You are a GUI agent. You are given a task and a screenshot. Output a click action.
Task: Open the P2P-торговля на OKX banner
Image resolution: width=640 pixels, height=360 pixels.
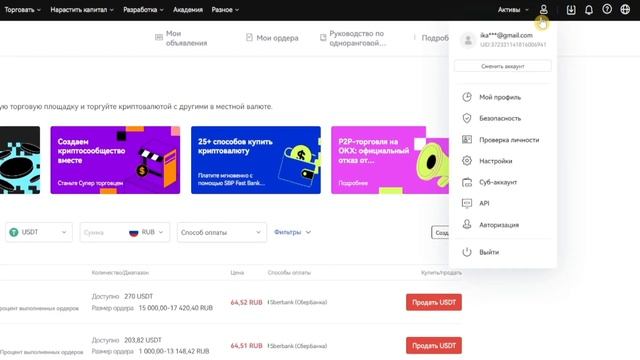pyautogui.click(x=390, y=160)
